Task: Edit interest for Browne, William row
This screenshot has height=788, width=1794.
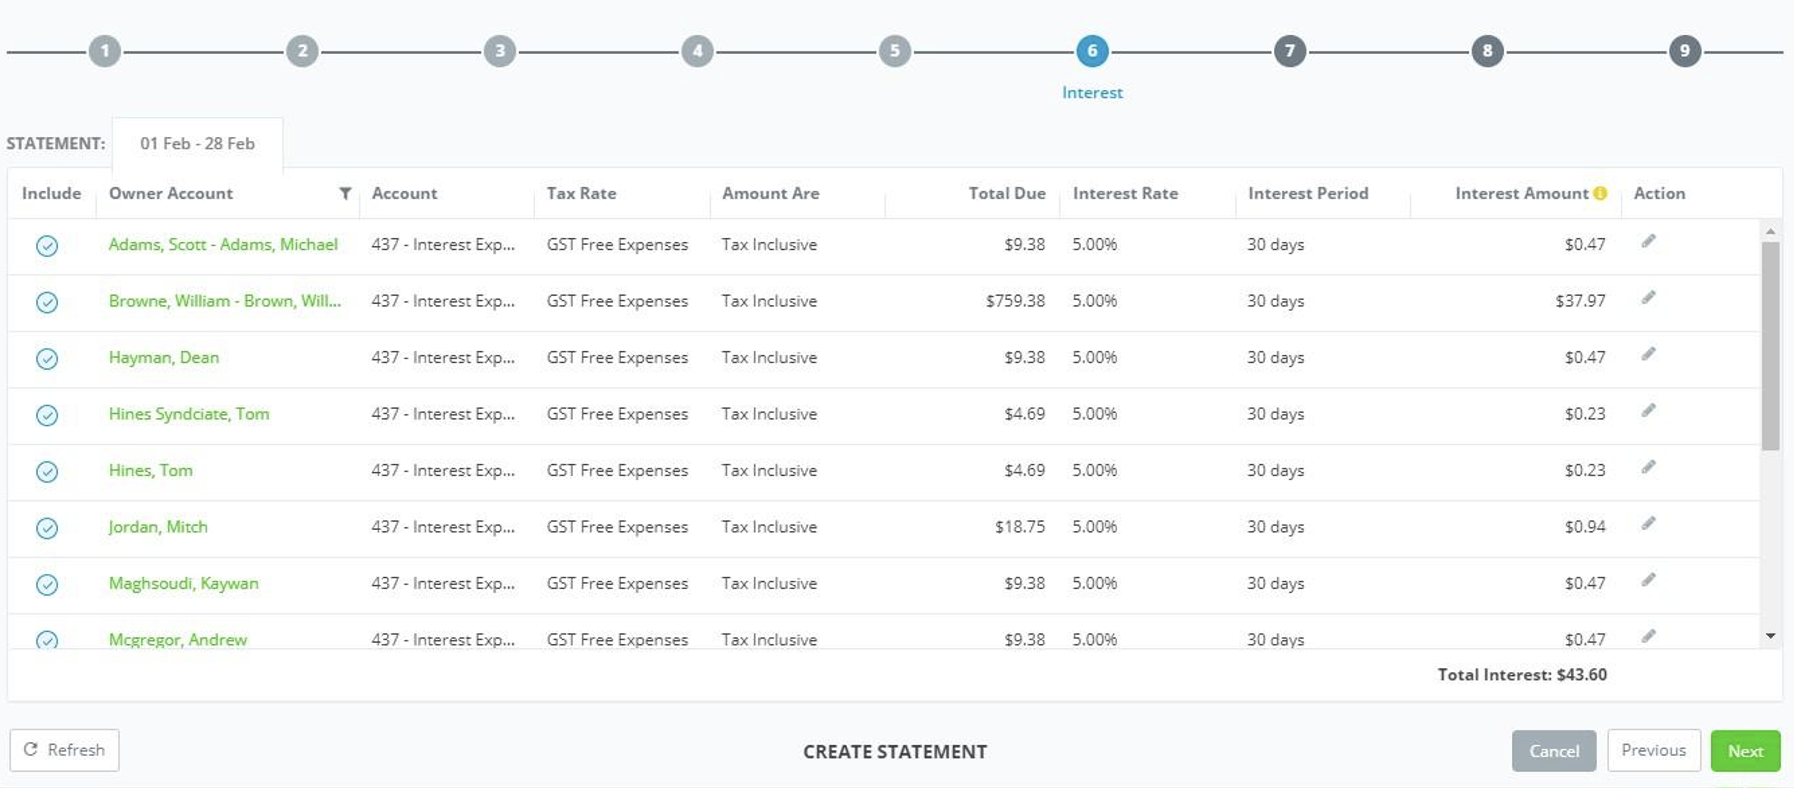Action: [x=1648, y=298]
